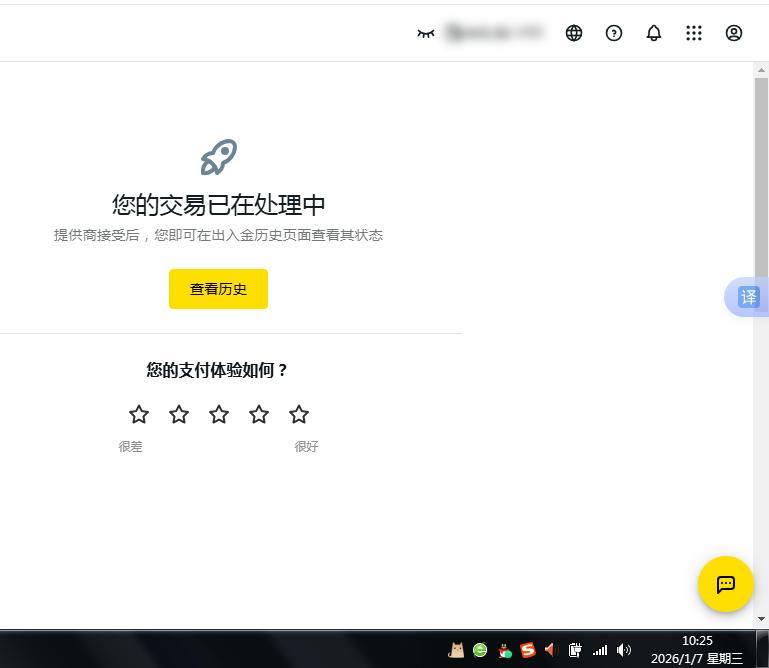Click the 很好 label
The height and width of the screenshot is (668, 769).
tap(306, 446)
